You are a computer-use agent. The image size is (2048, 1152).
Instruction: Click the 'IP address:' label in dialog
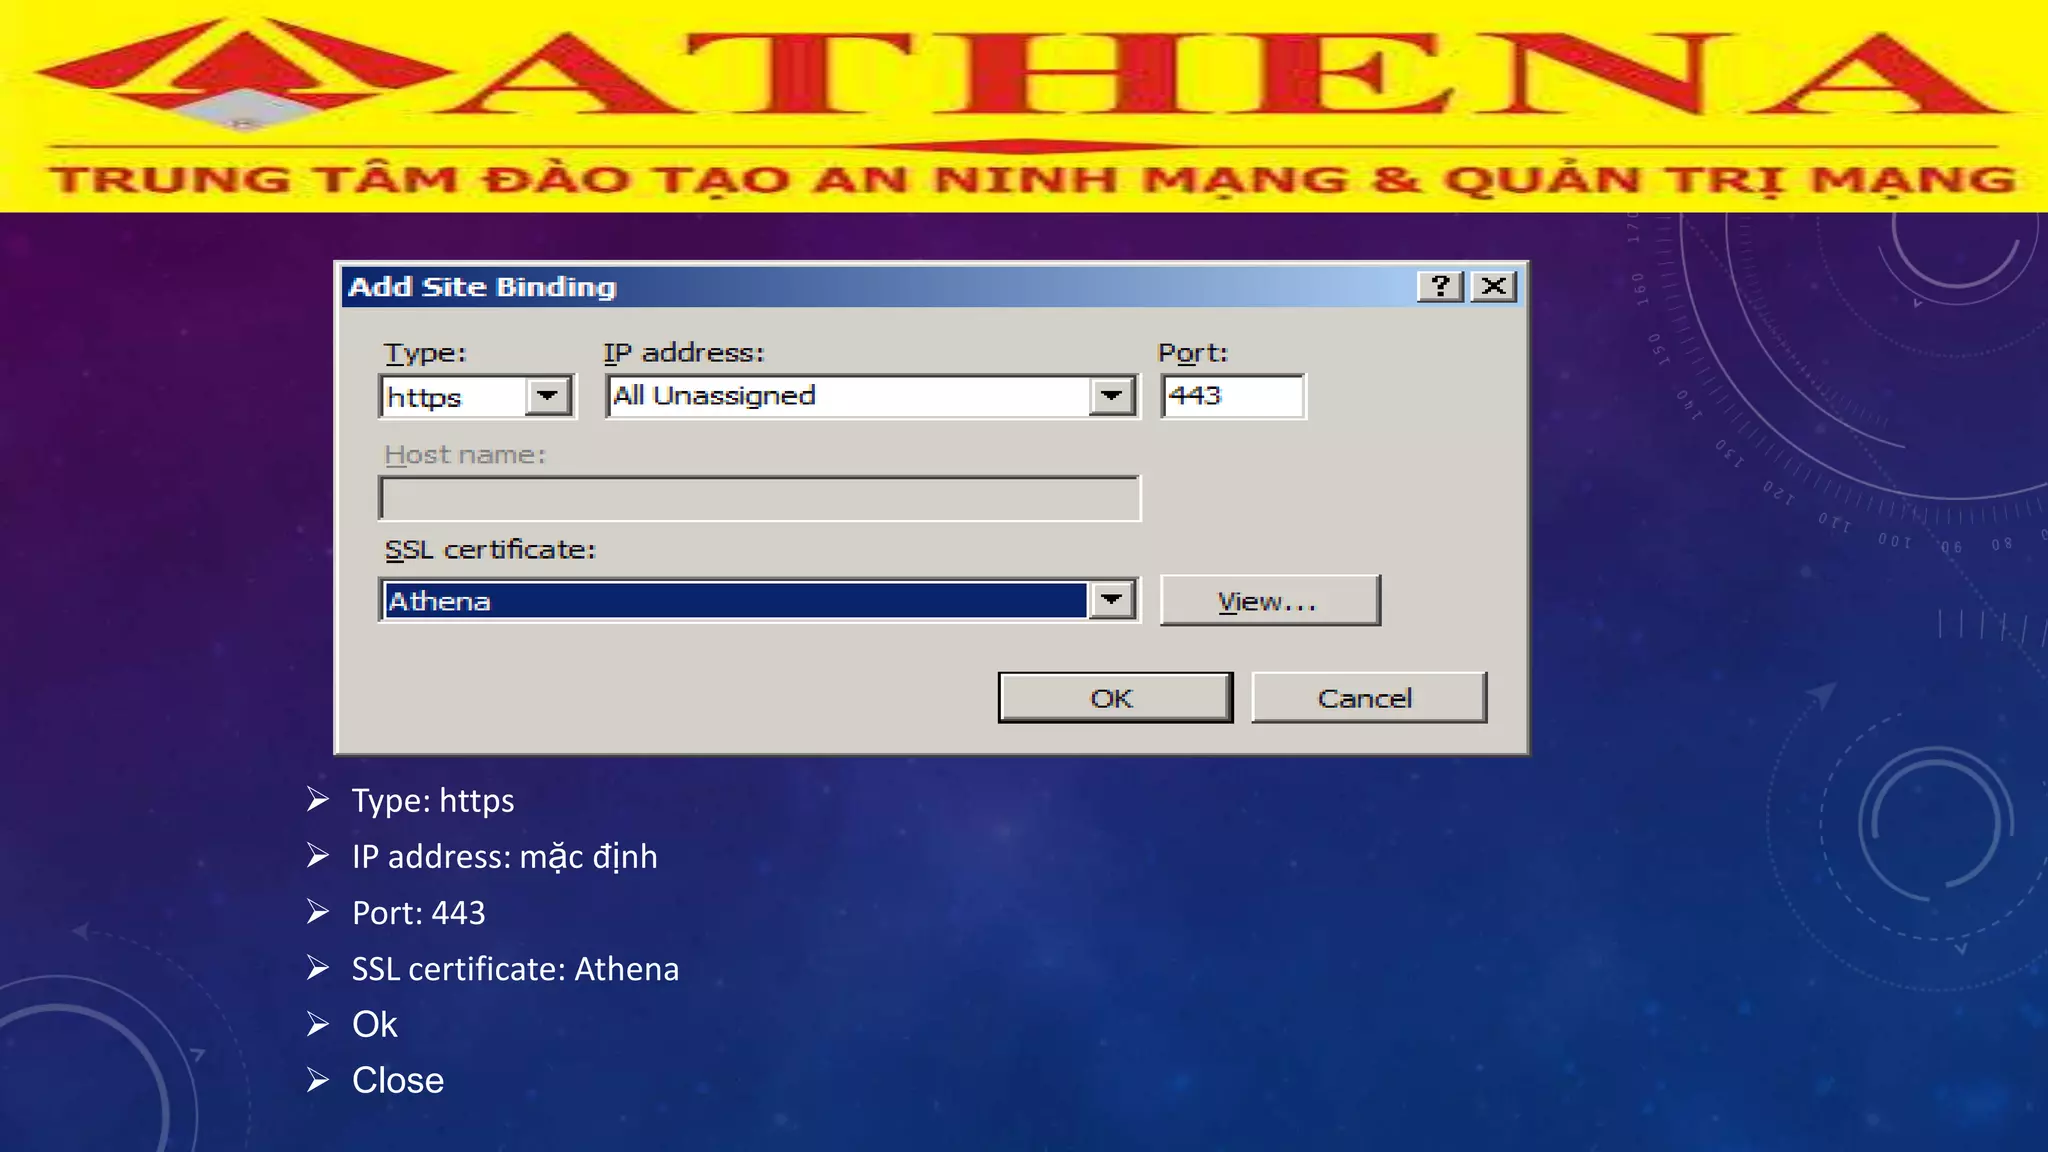[x=684, y=353]
